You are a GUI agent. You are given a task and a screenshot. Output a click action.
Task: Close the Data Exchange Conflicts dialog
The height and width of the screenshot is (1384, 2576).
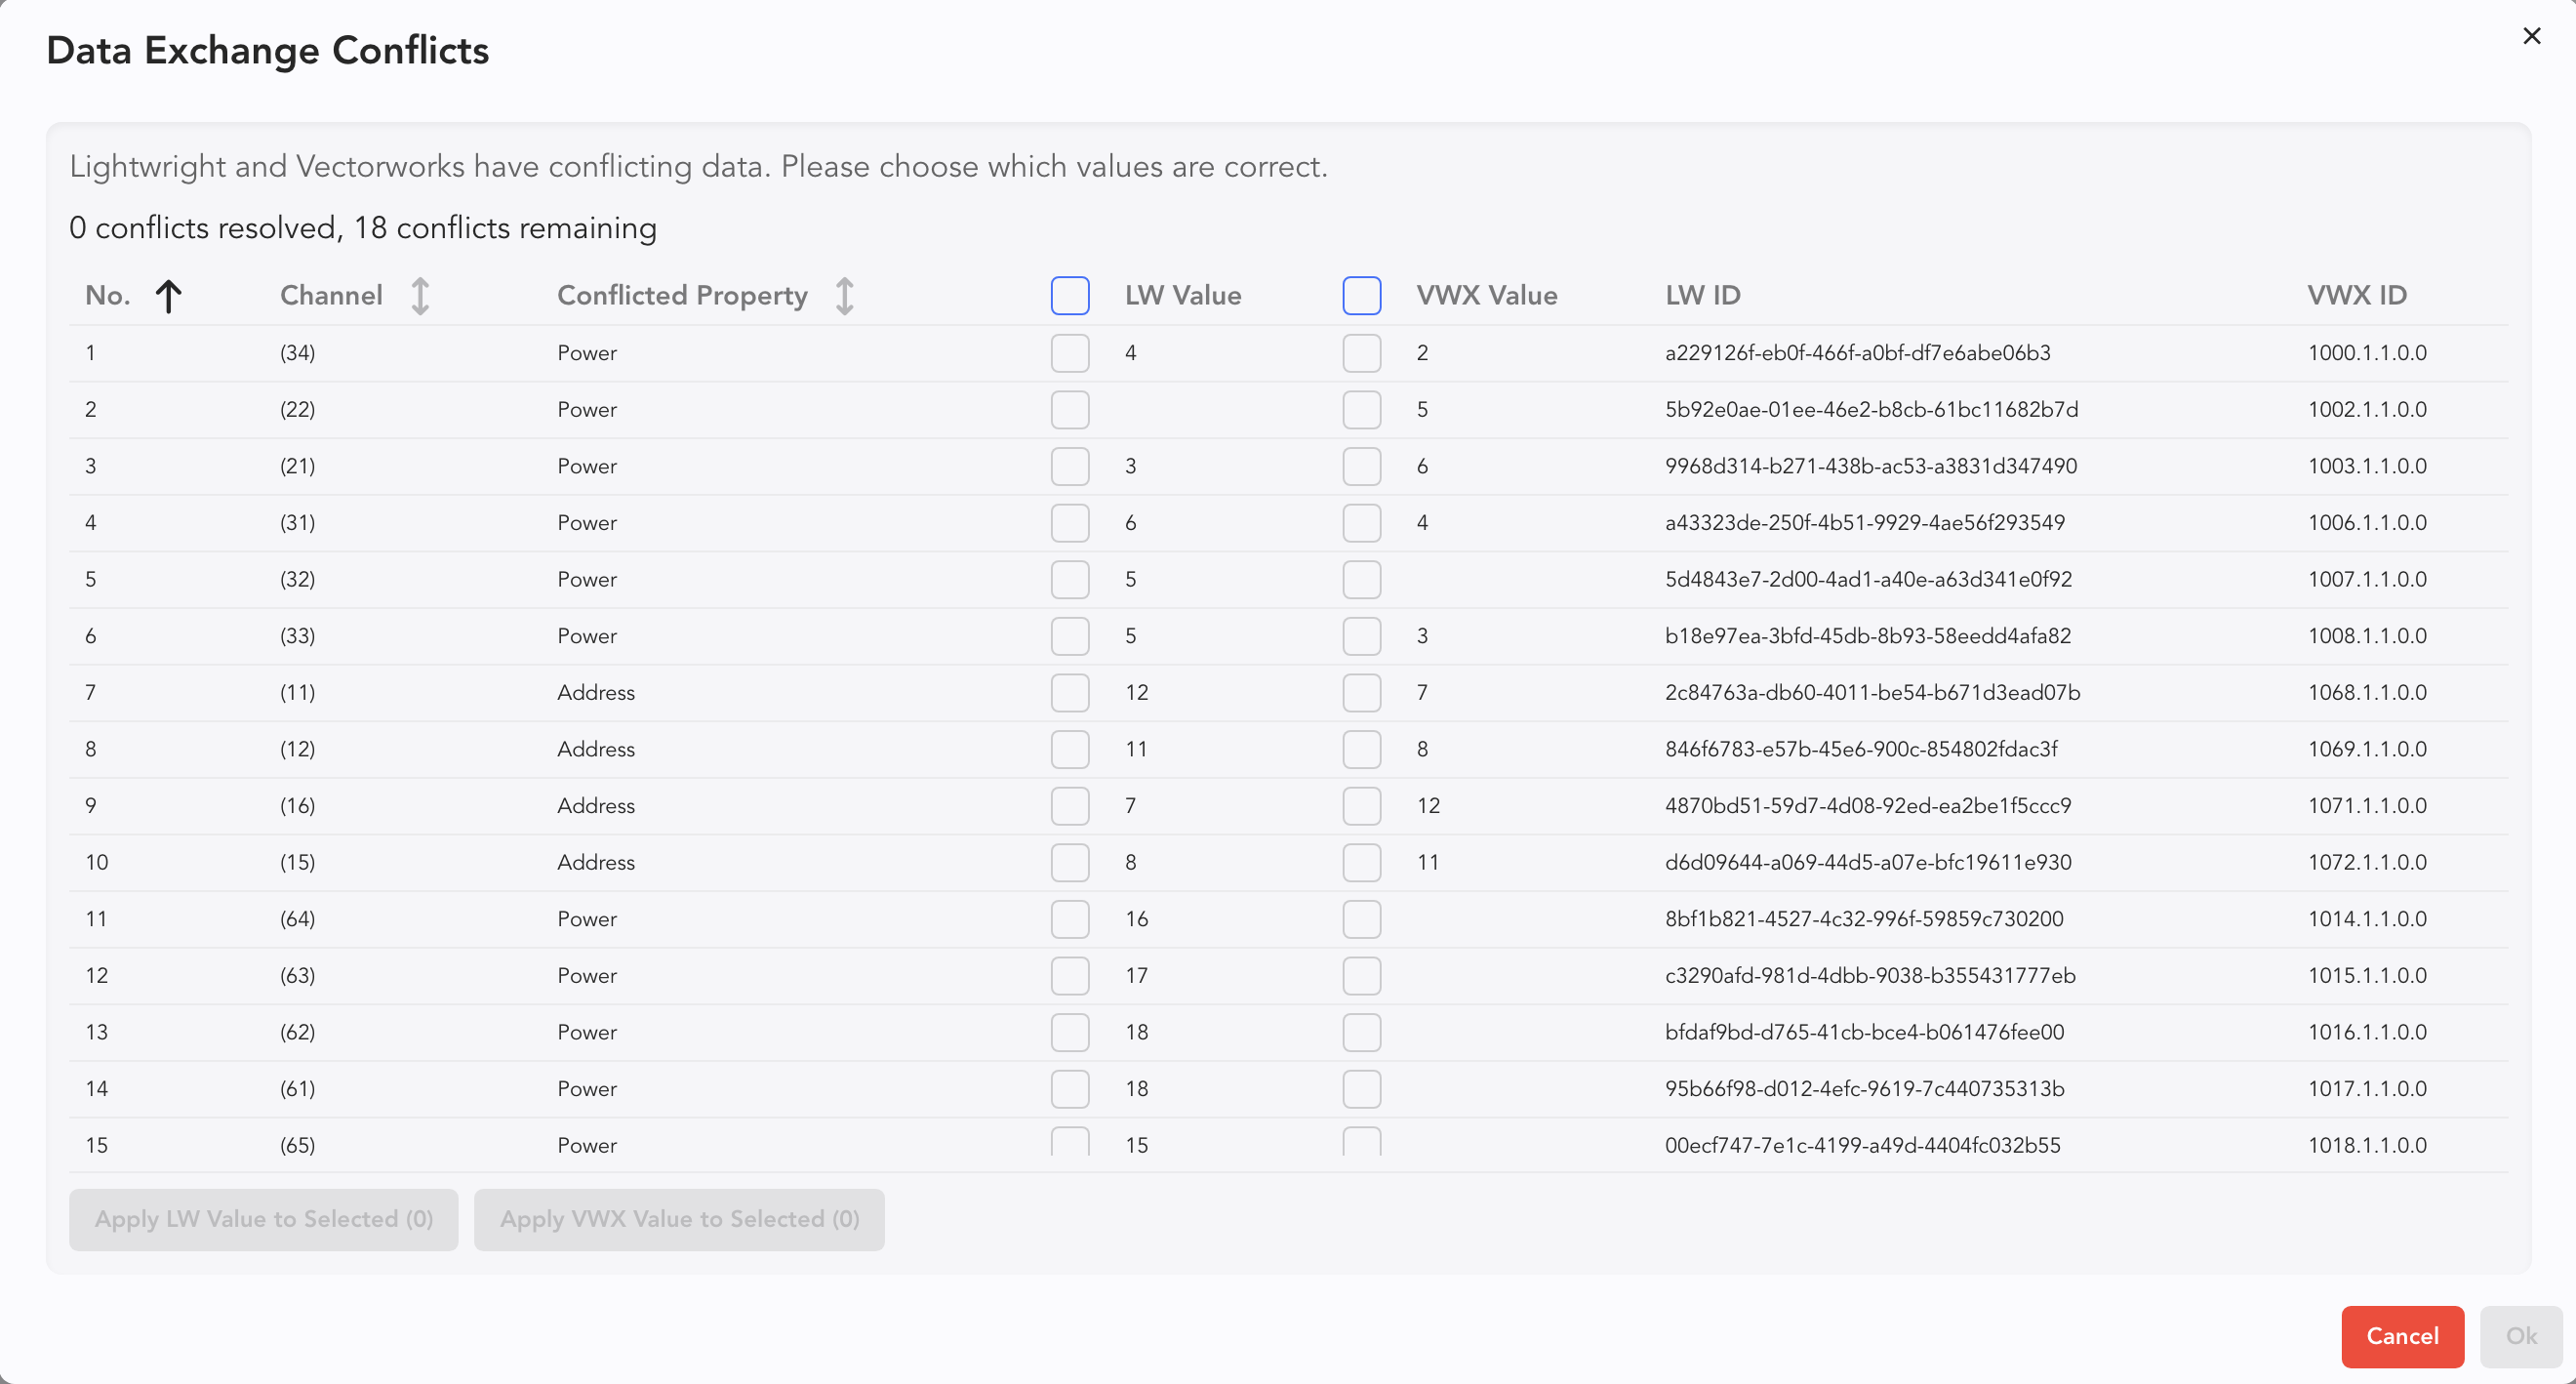click(2531, 36)
